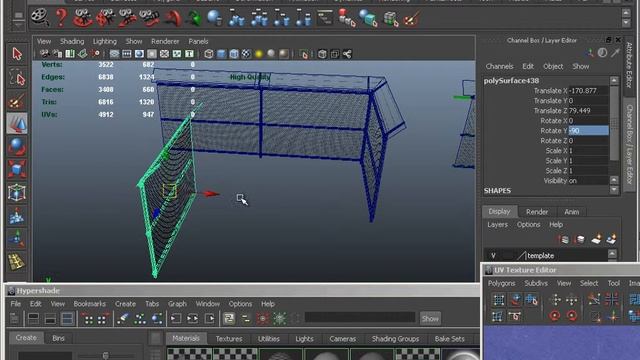Open Hypershade Graph menu

pyautogui.click(x=177, y=304)
